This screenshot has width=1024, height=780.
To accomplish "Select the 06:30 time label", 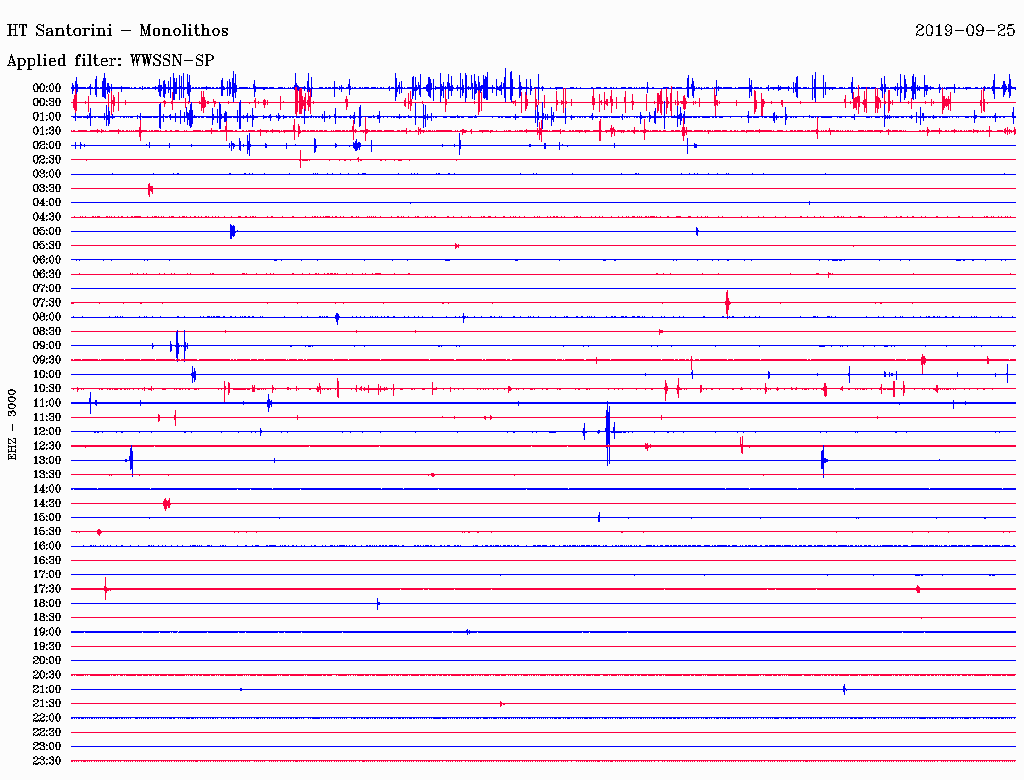I will click(47, 274).
